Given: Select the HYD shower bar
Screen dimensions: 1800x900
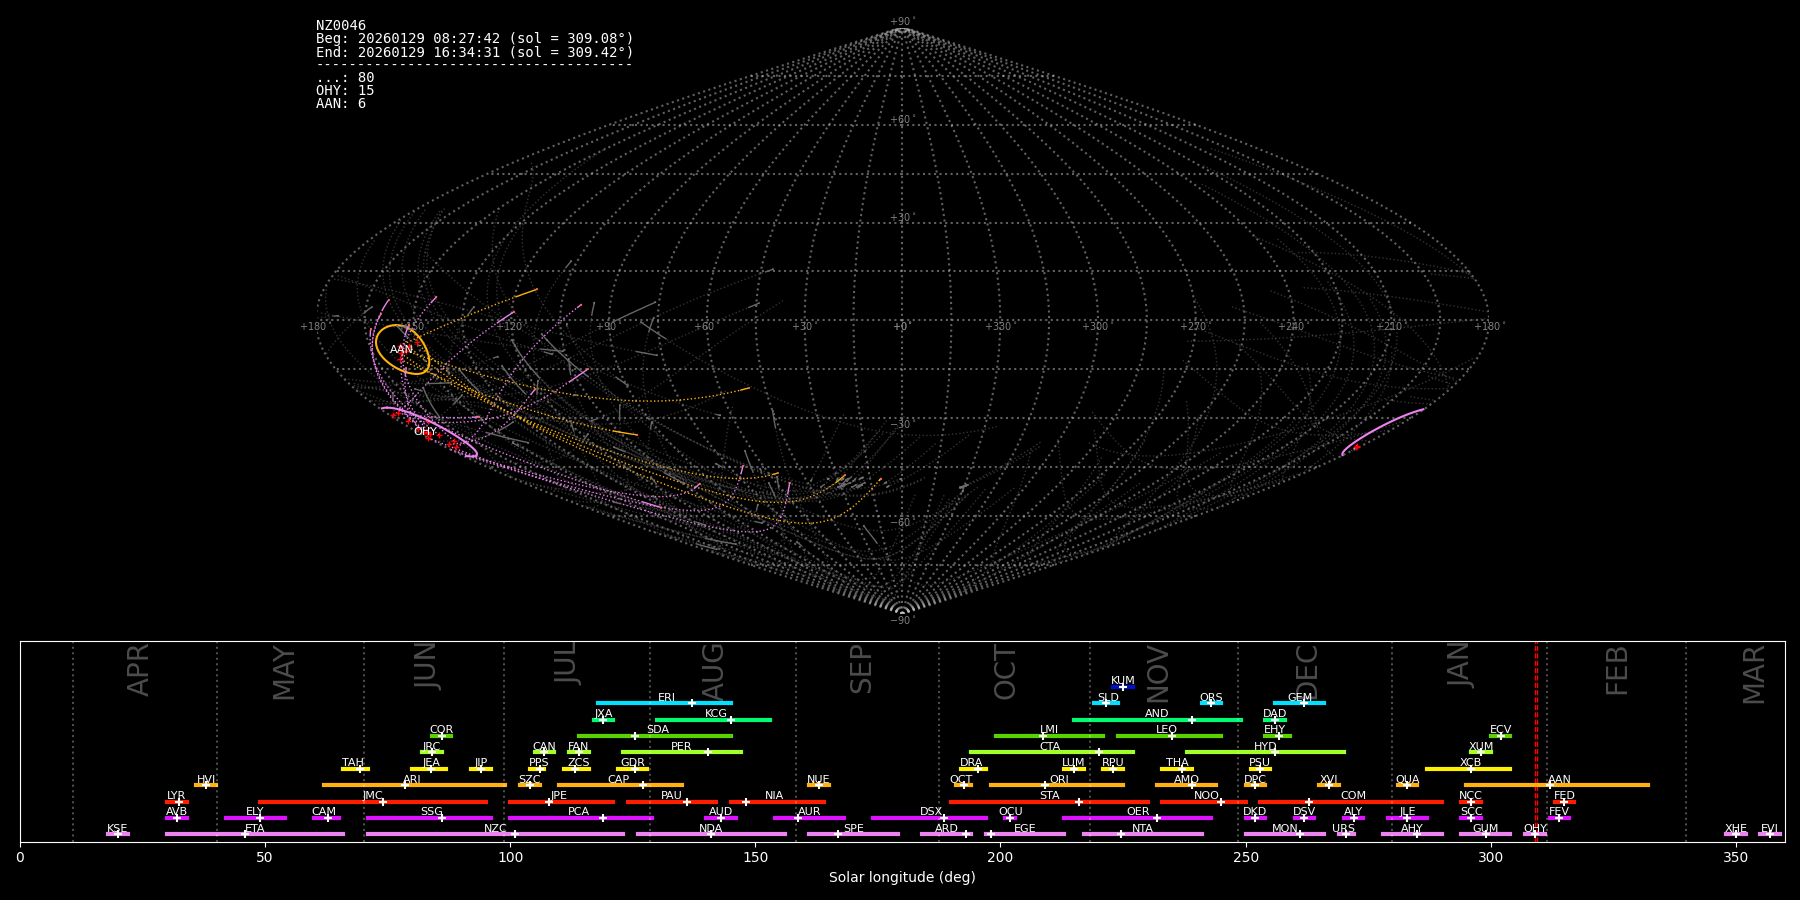Looking at the screenshot, I should (x=1265, y=752).
